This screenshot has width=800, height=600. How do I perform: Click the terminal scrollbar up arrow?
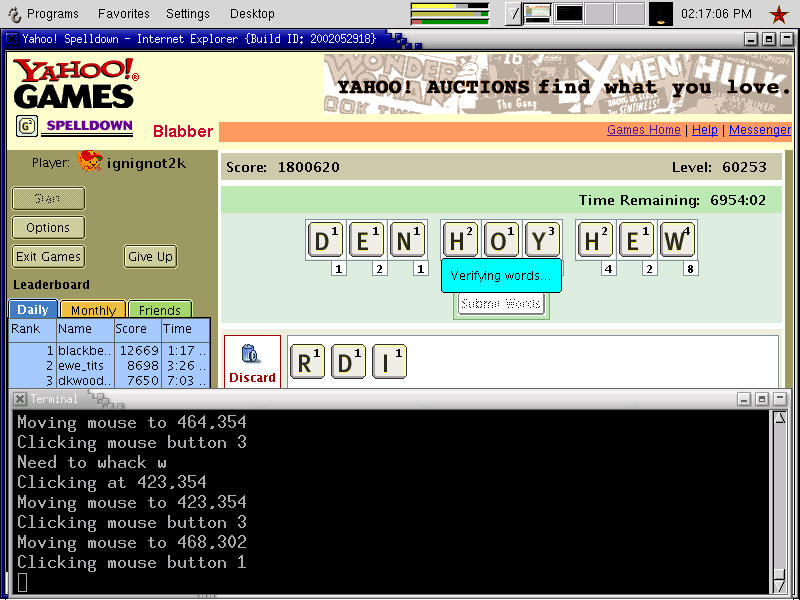(x=780, y=418)
